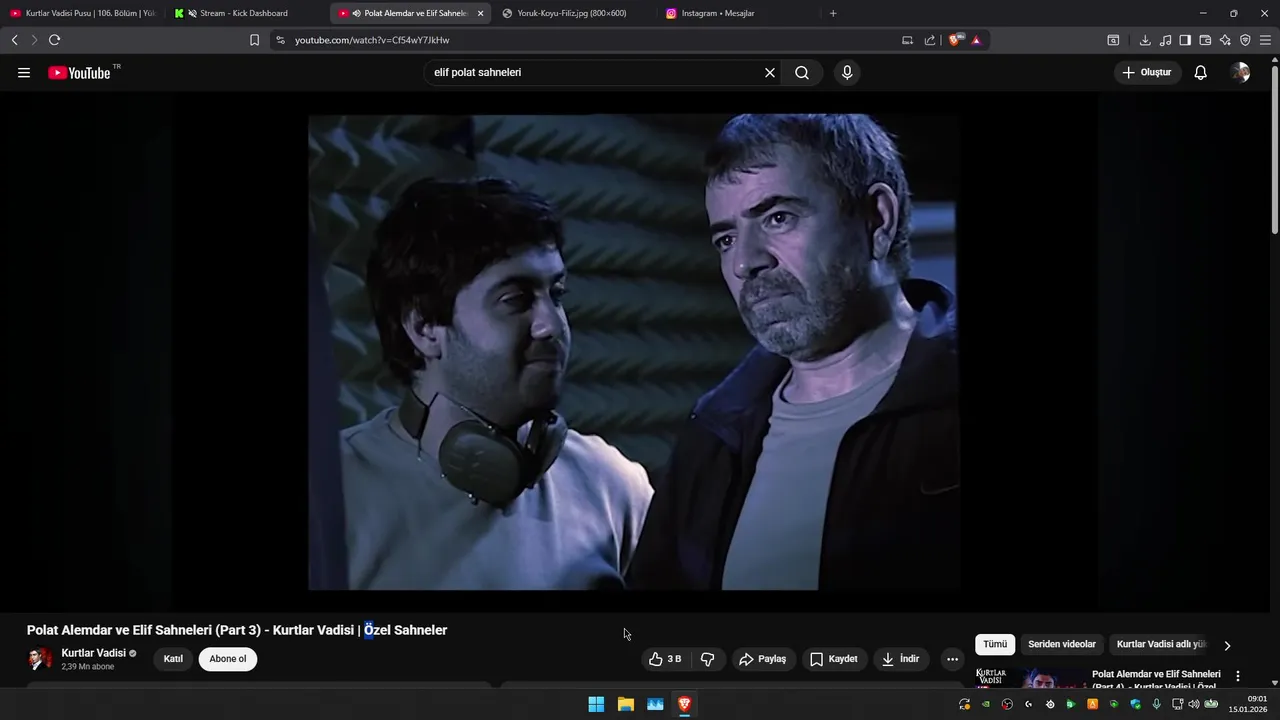Click the Oluştur create button
The height and width of the screenshot is (720, 1280).
click(x=1147, y=73)
